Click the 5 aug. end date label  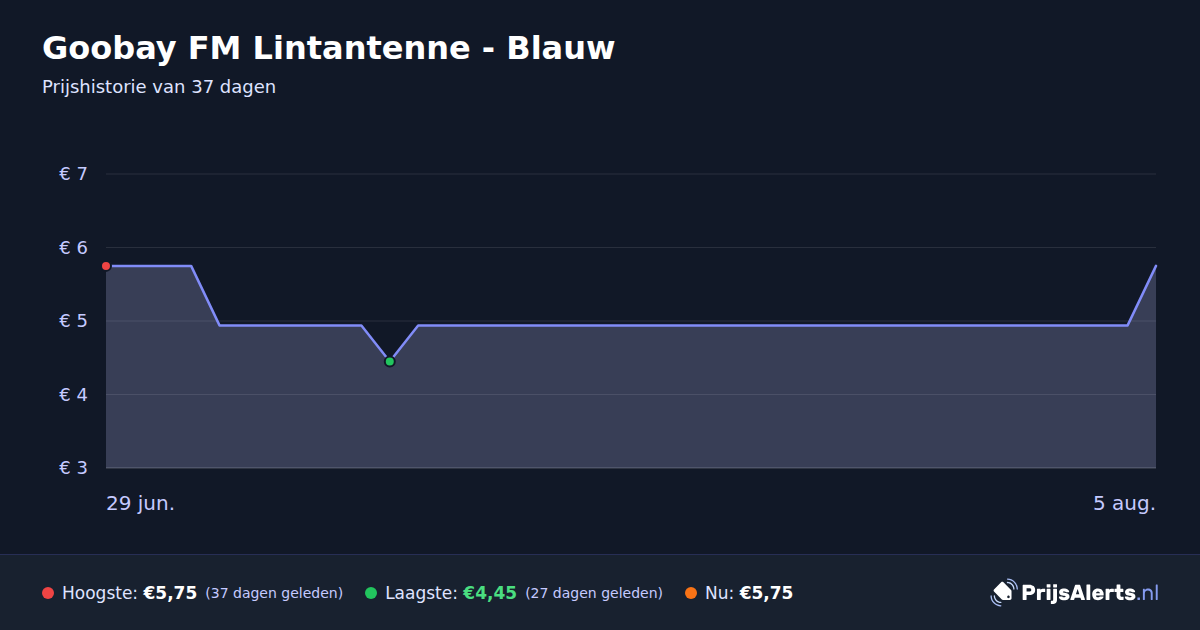[1124, 504]
